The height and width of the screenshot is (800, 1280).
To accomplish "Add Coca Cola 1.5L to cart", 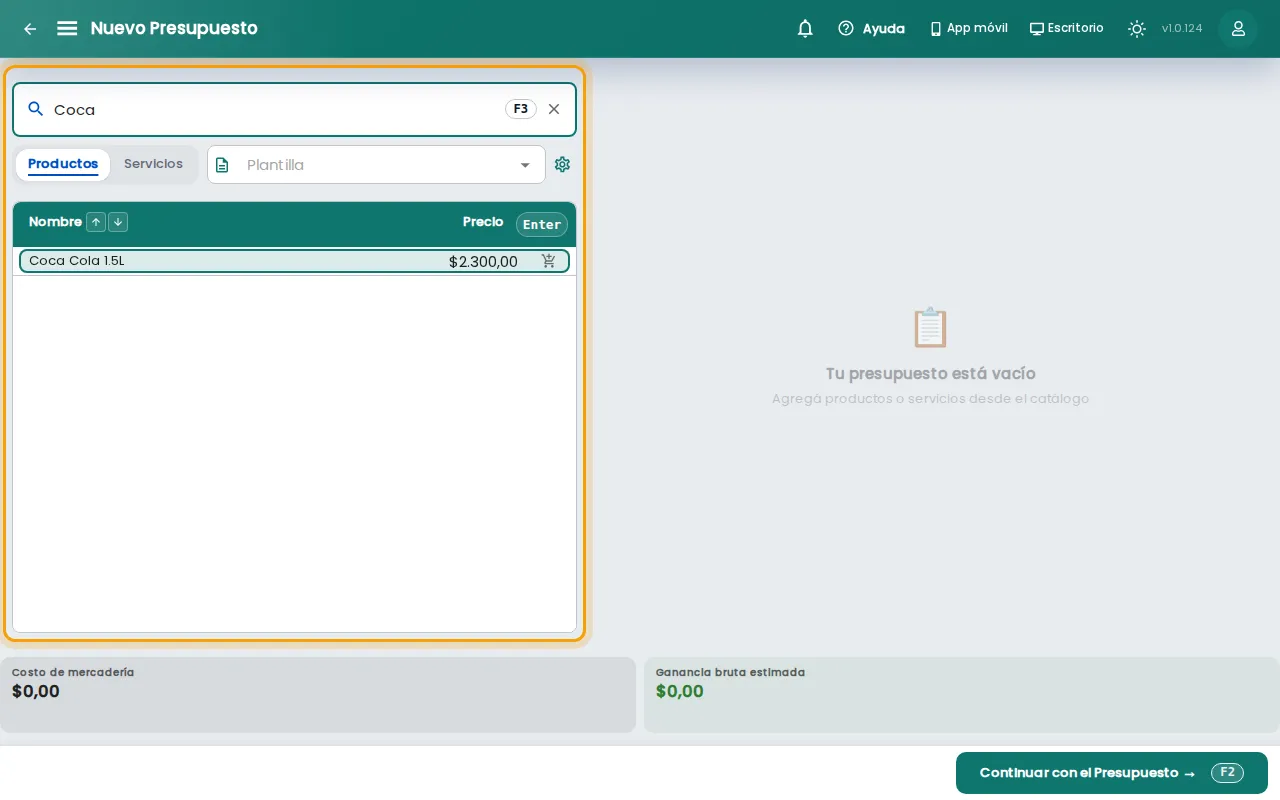I will [x=549, y=261].
